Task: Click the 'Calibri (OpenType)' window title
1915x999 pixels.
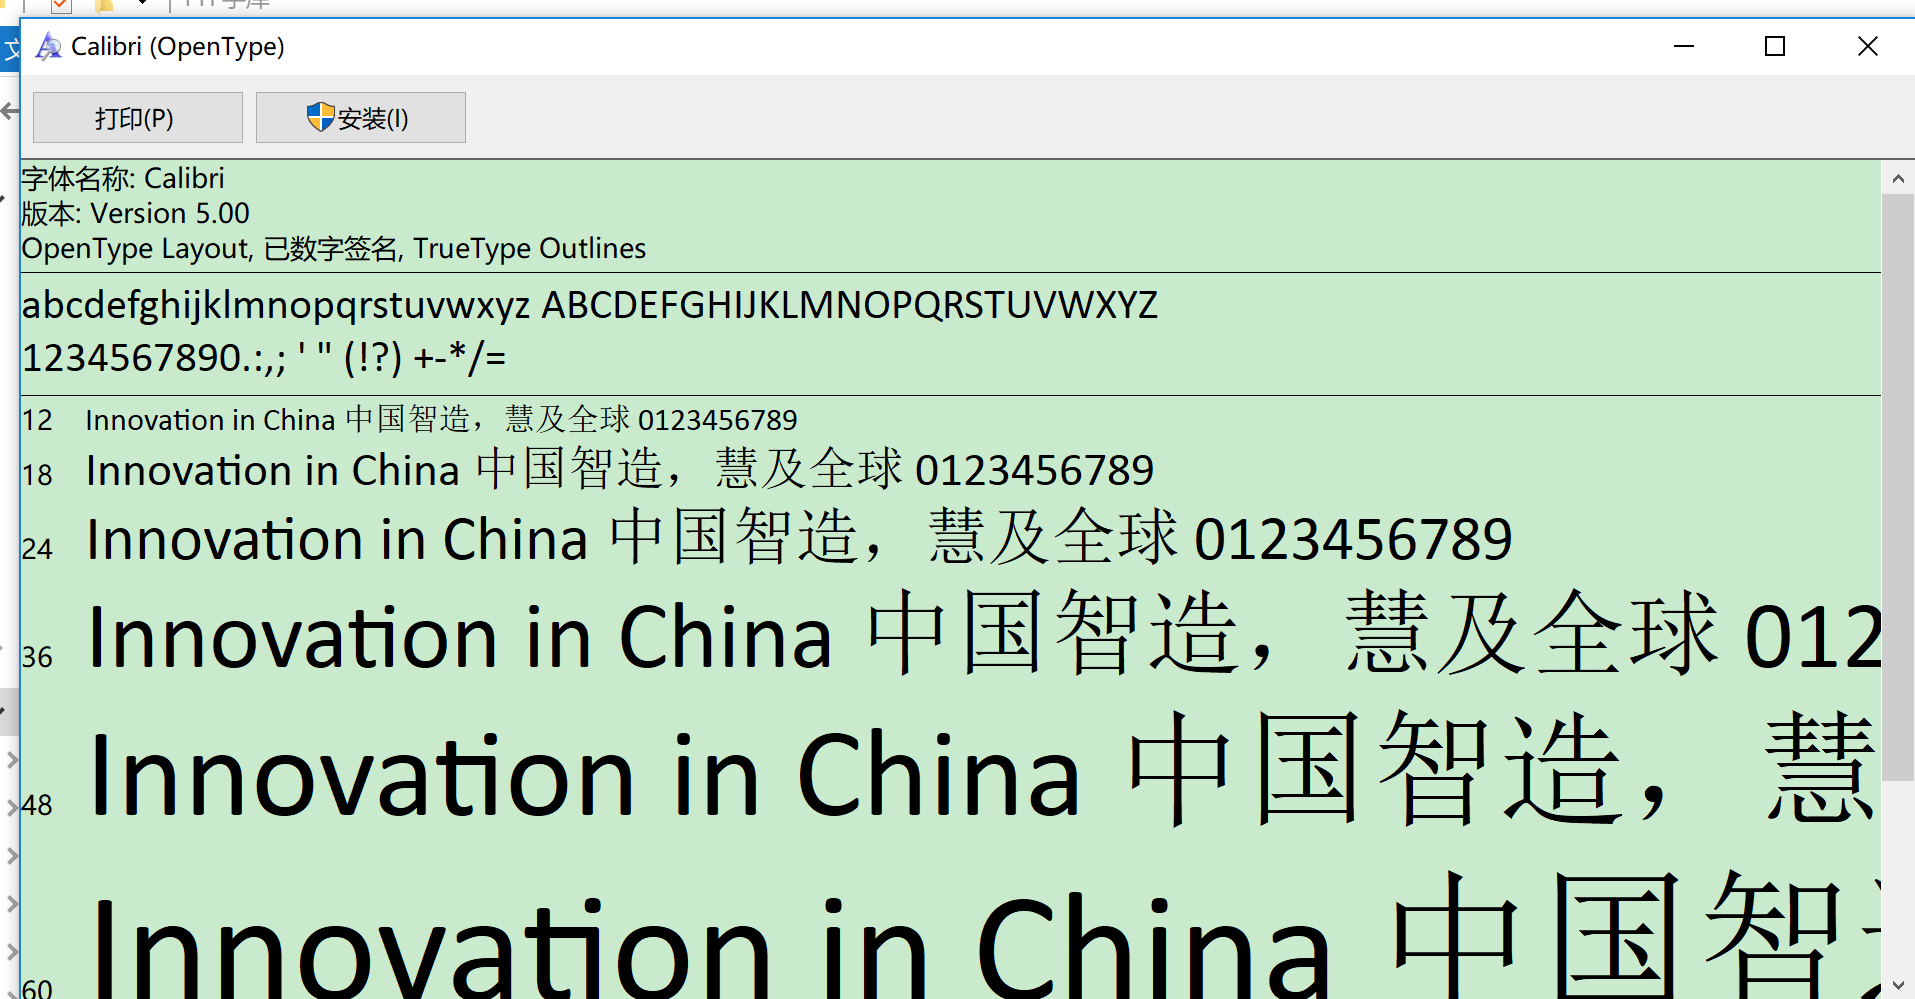Action: pyautogui.click(x=178, y=46)
